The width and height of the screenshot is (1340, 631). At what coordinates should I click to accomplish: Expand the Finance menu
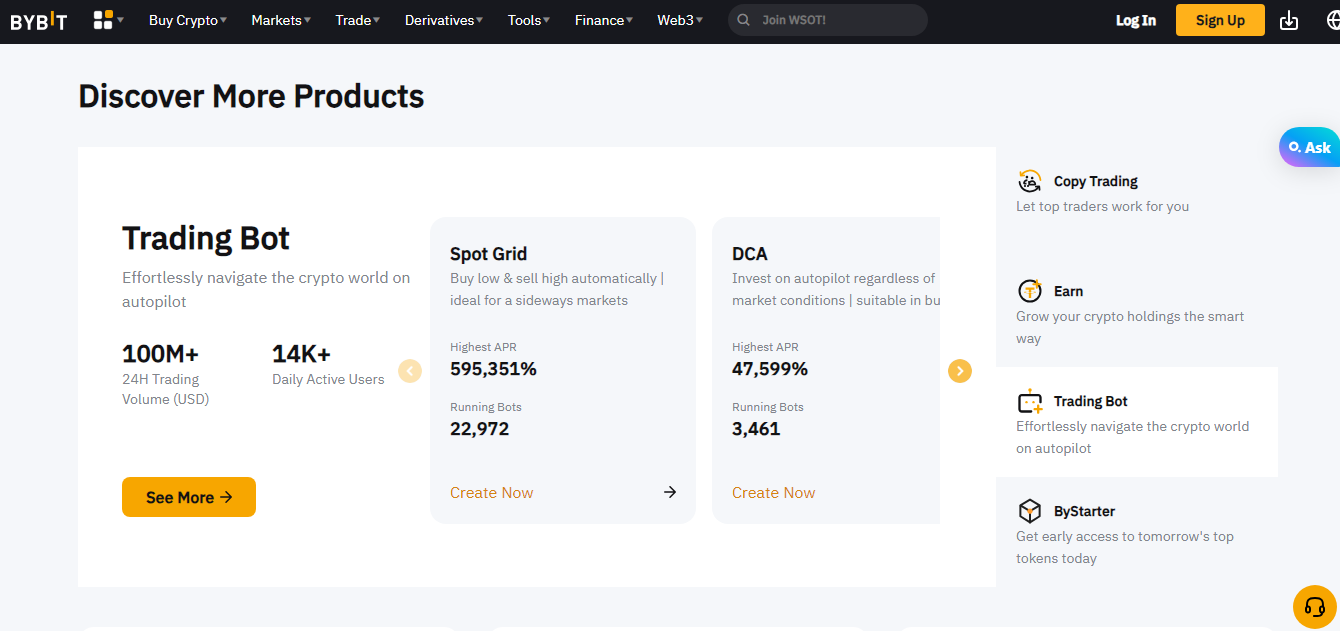tap(604, 20)
